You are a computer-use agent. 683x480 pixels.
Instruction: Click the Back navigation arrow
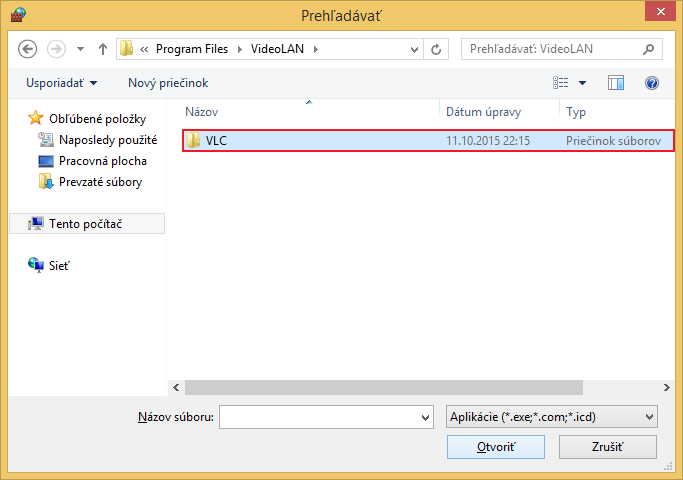[x=28, y=49]
